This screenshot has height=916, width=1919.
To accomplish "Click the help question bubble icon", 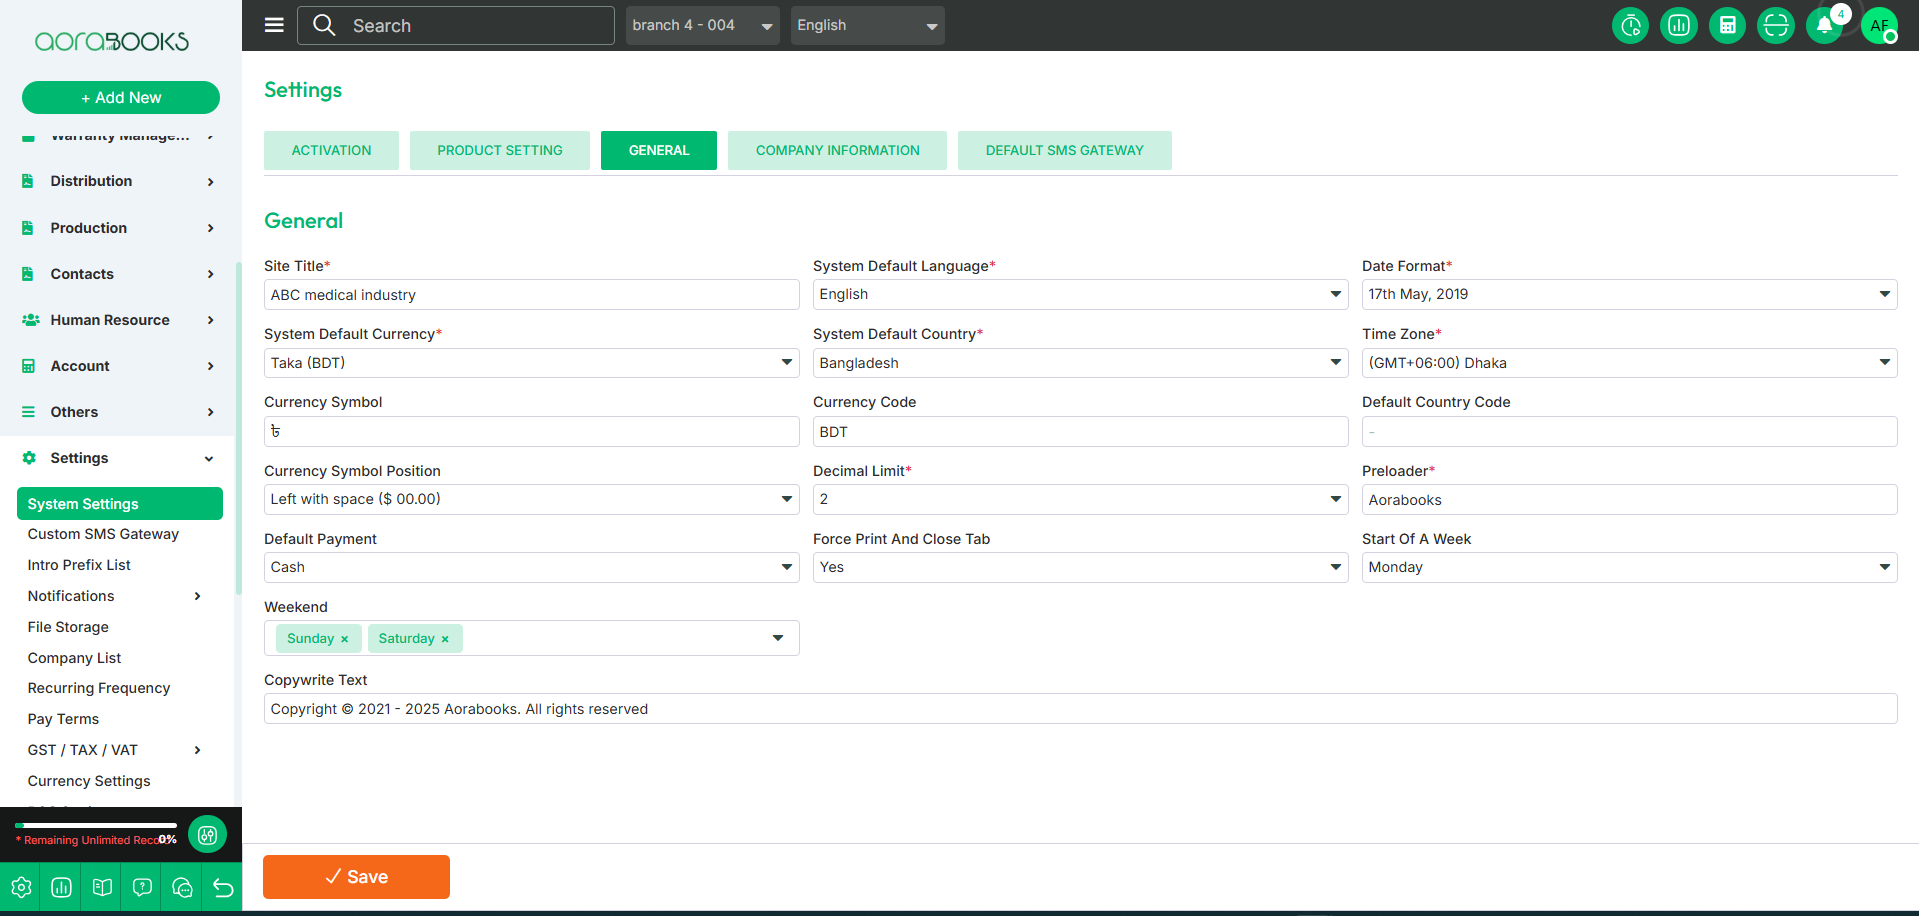I will [142, 888].
